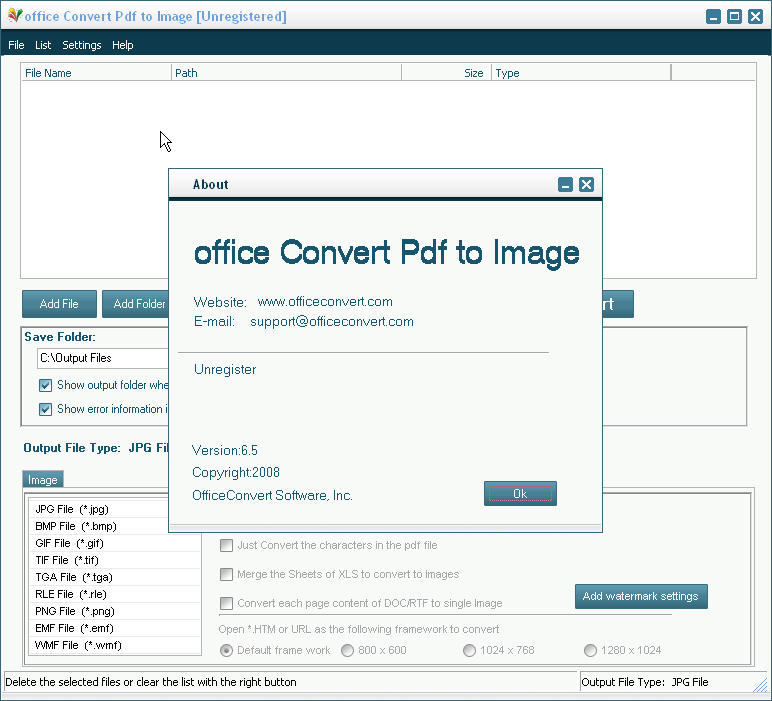Click the Save Folder path field

click(103, 358)
